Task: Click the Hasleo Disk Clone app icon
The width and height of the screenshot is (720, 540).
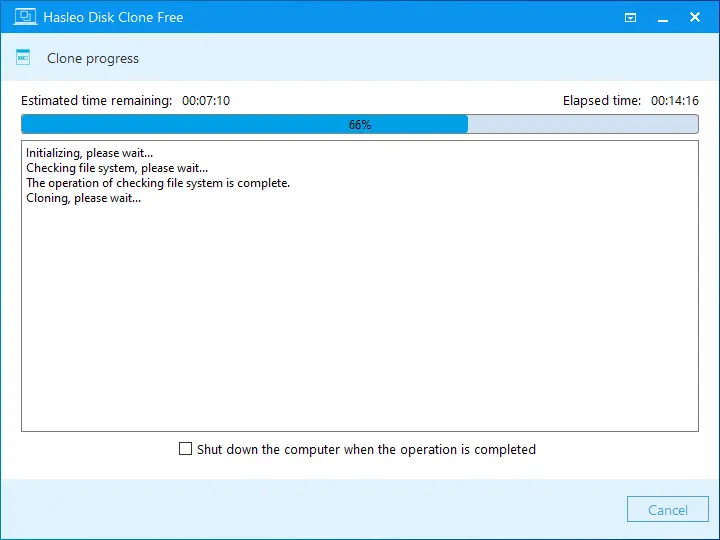Action: 25,17
